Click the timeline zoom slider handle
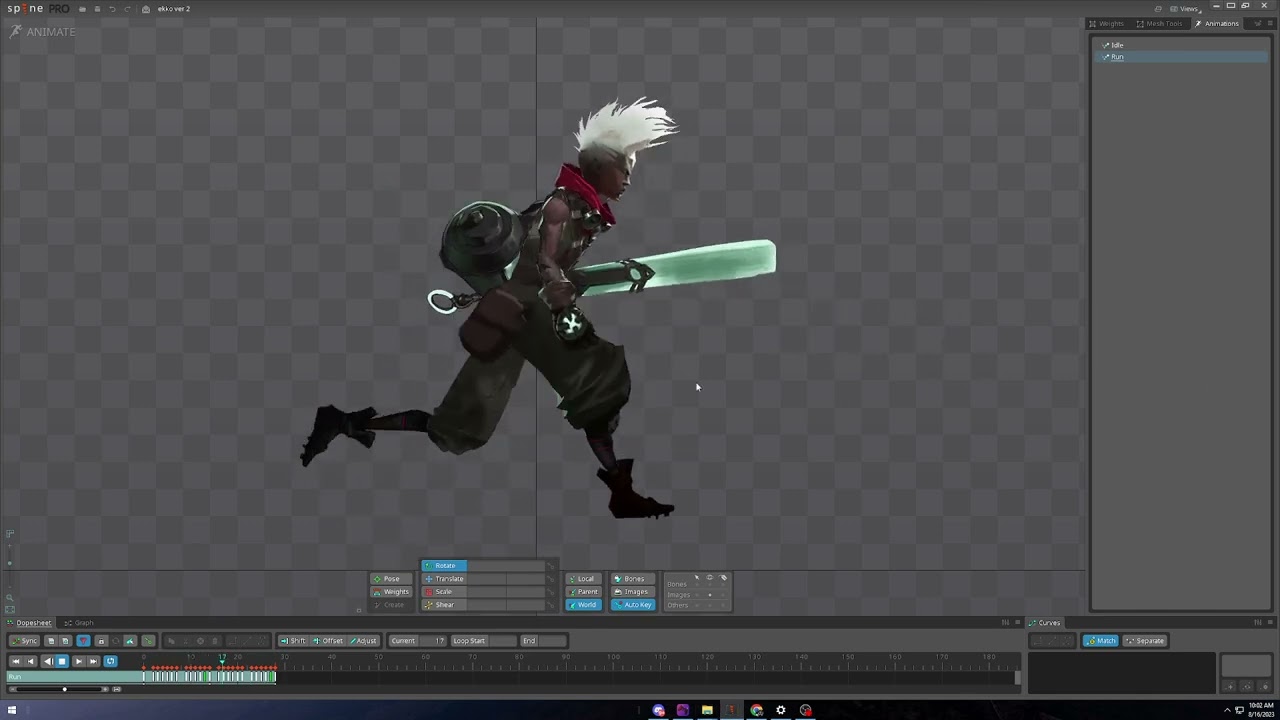 (x=65, y=689)
